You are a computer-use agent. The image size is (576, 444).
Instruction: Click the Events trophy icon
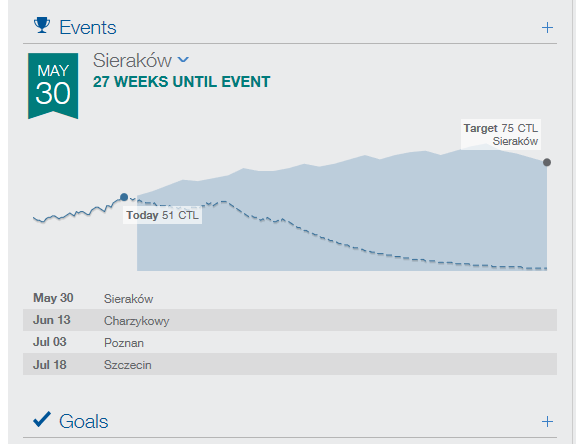tap(42, 25)
